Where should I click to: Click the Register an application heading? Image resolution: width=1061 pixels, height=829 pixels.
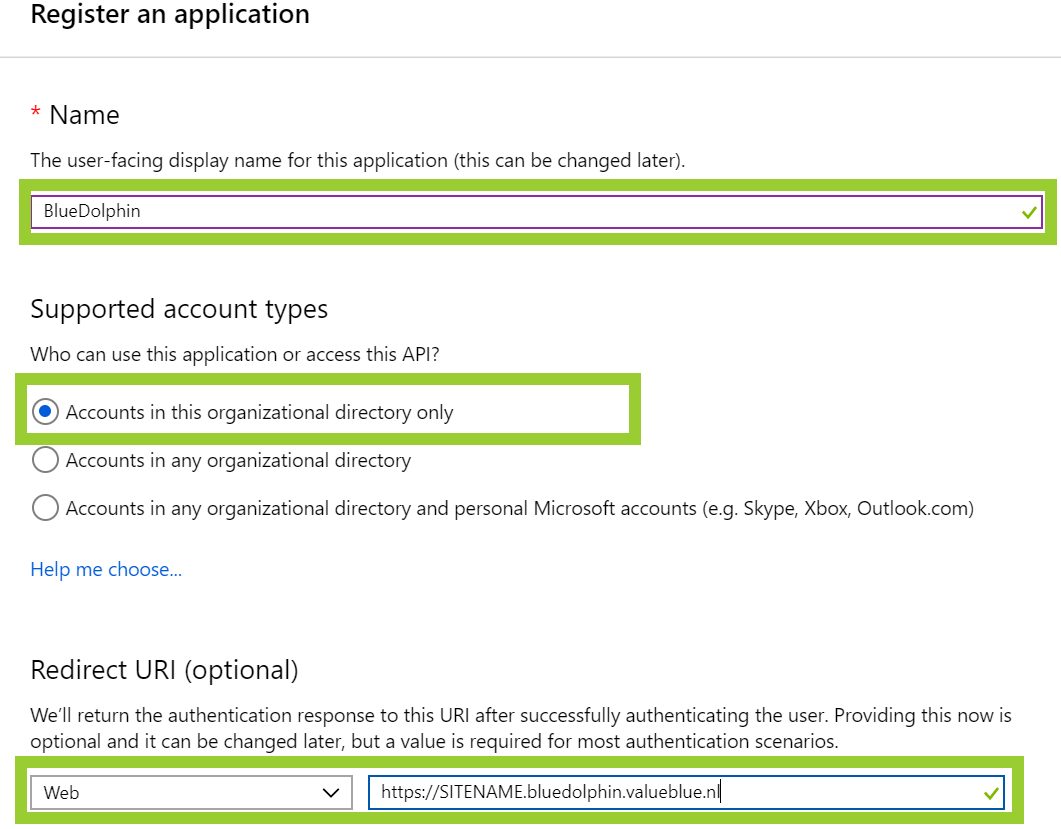click(x=170, y=14)
